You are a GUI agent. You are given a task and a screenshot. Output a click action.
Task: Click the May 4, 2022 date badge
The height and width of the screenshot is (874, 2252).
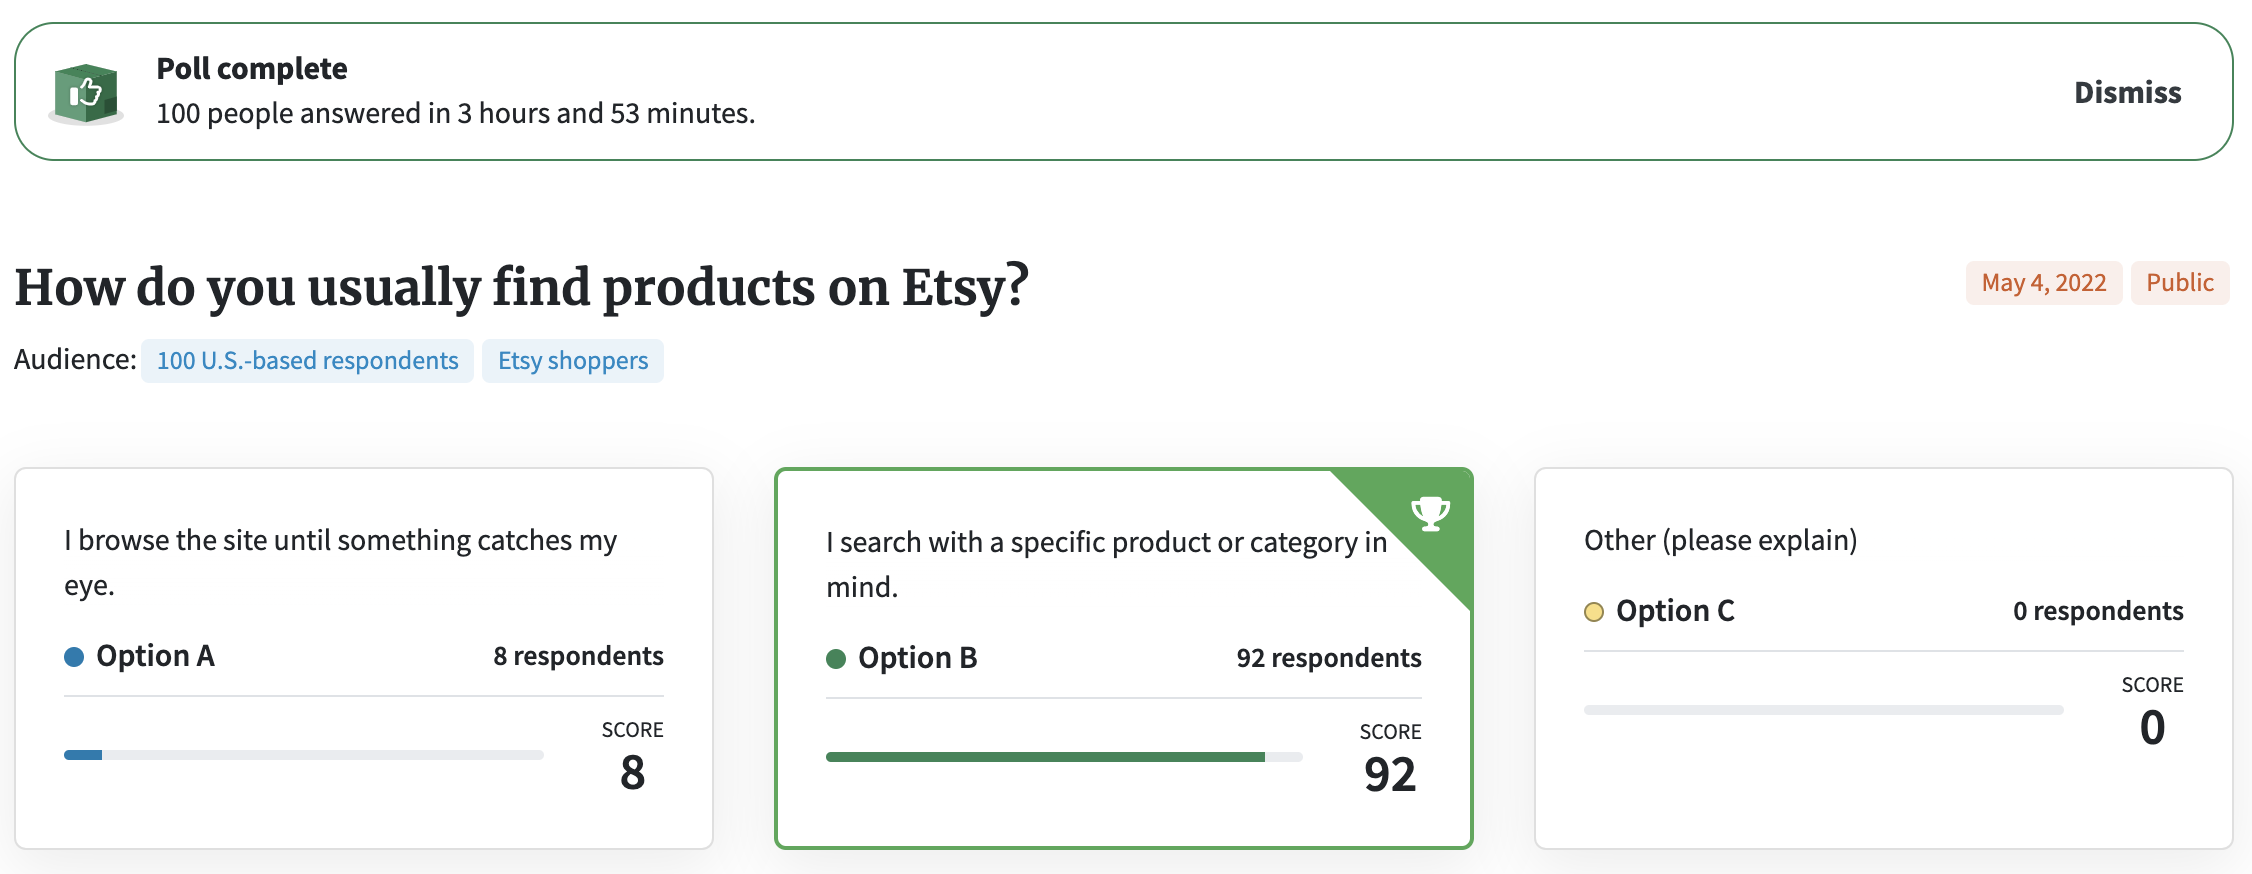[x=2043, y=283]
